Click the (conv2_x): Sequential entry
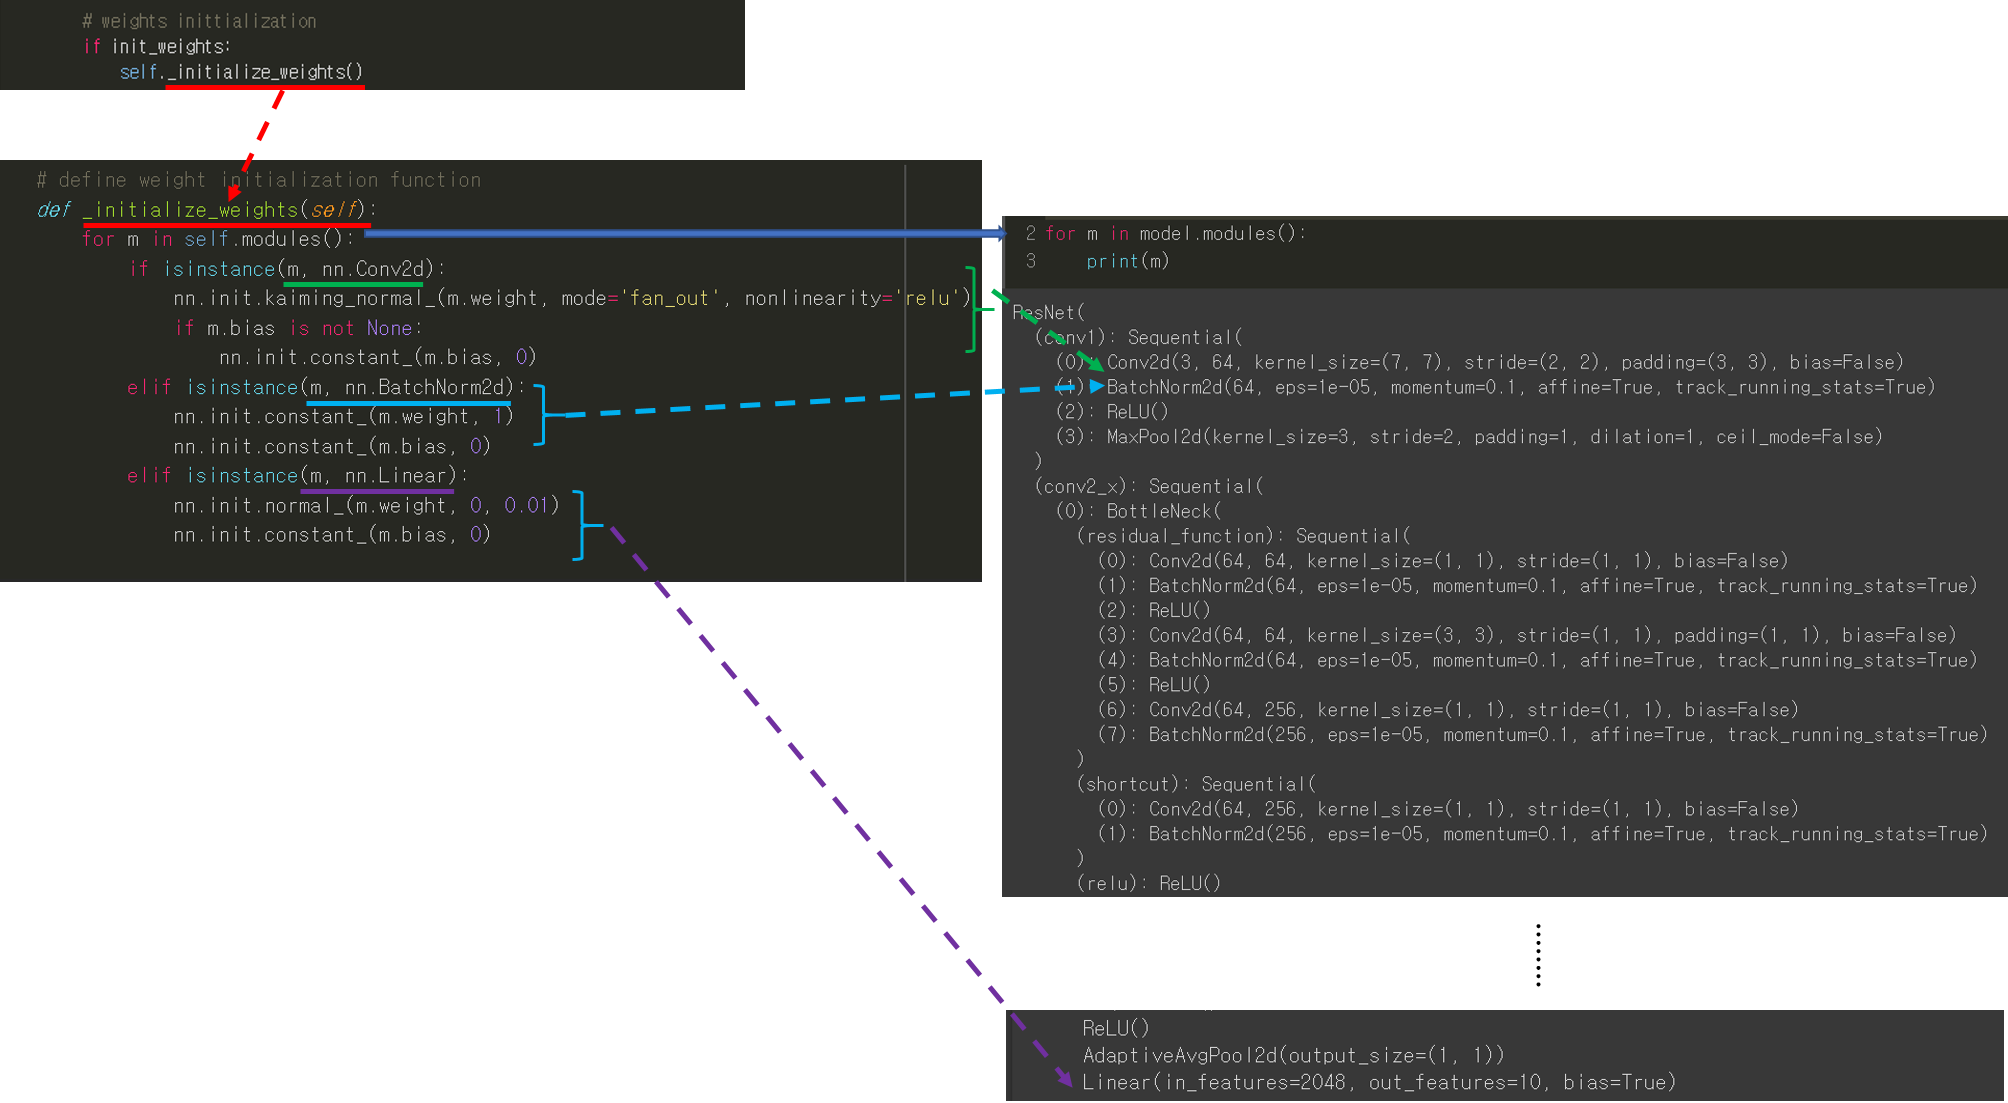The image size is (2008, 1103). 1149,486
